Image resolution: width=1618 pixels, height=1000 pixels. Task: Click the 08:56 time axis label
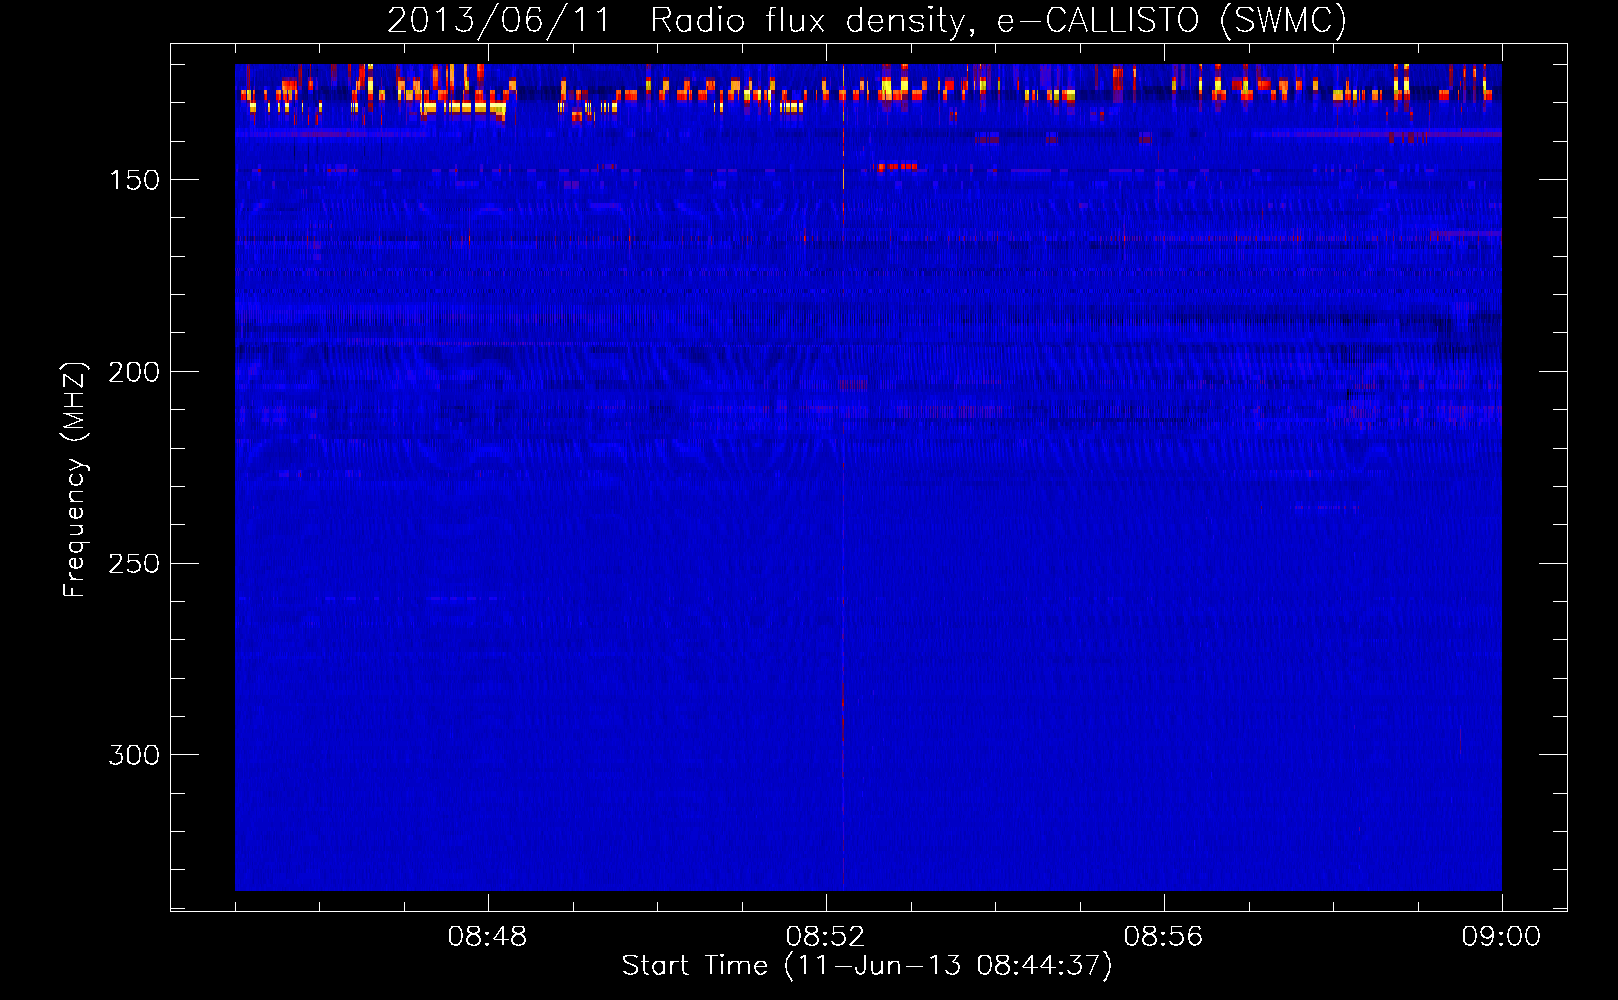tap(1163, 937)
